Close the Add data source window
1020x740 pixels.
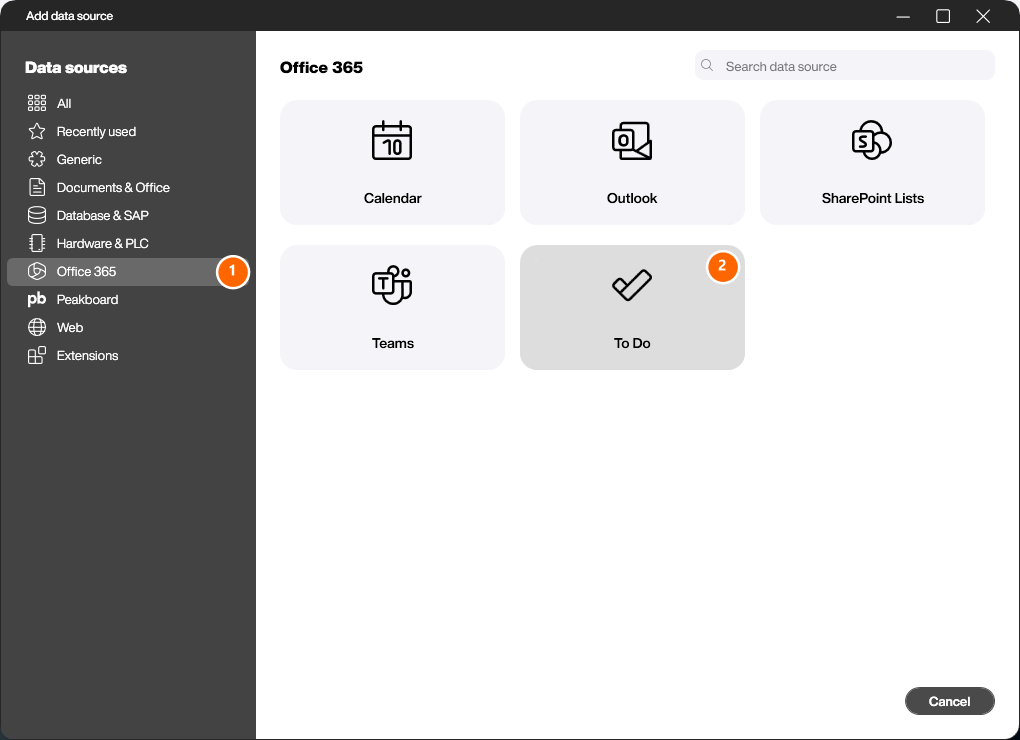click(983, 16)
